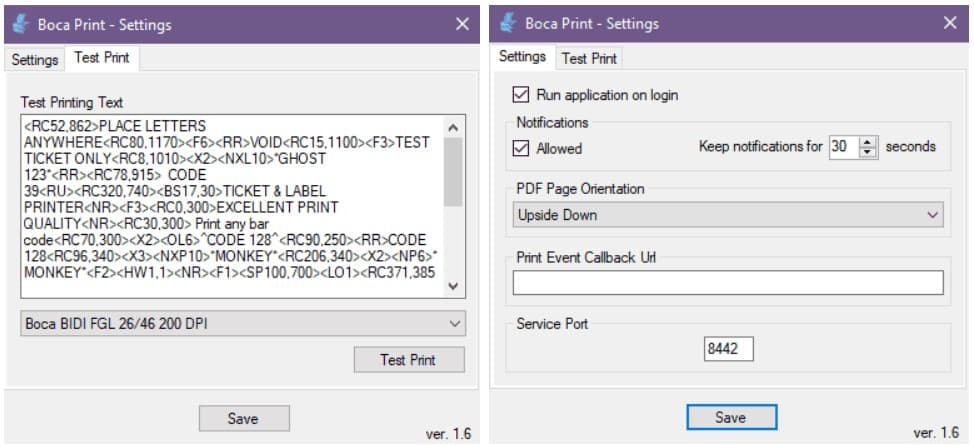
Task: Select Test Print tab in left window
Action: (x=102, y=58)
